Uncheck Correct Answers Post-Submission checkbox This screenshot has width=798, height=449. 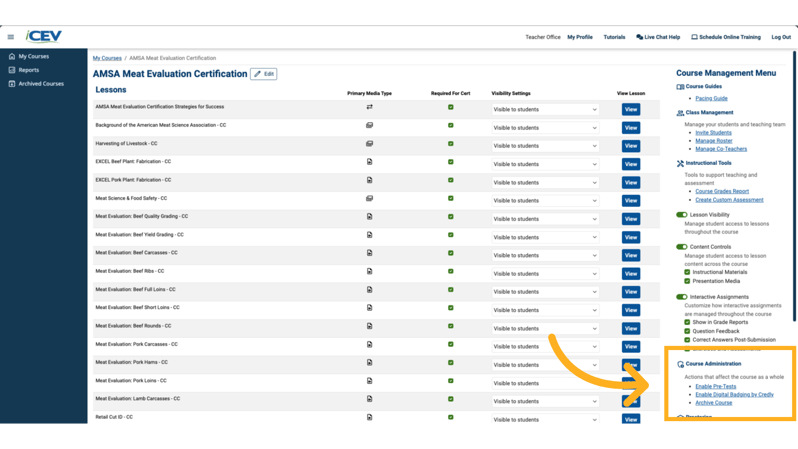pos(687,340)
